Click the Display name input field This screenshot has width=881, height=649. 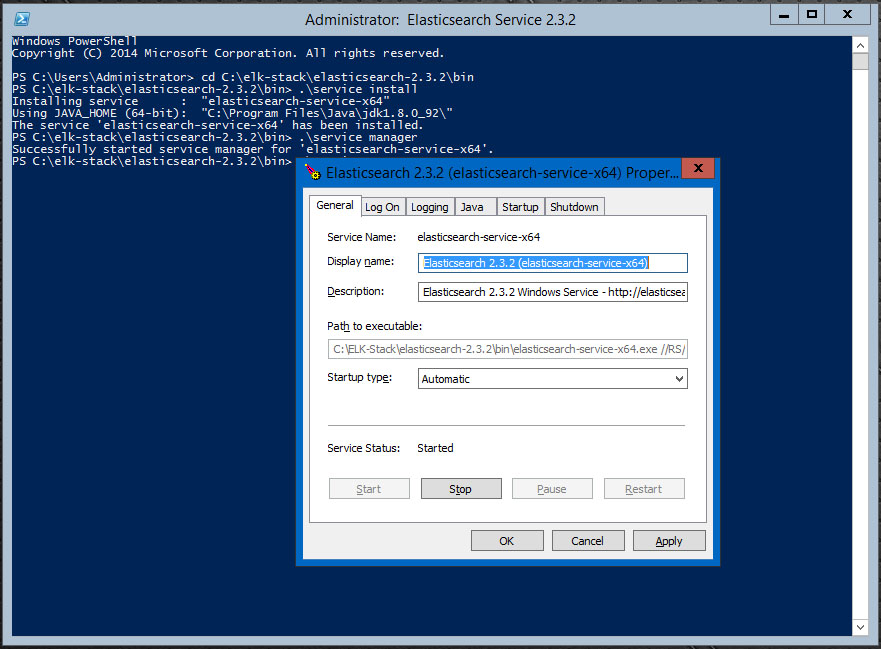(552, 263)
